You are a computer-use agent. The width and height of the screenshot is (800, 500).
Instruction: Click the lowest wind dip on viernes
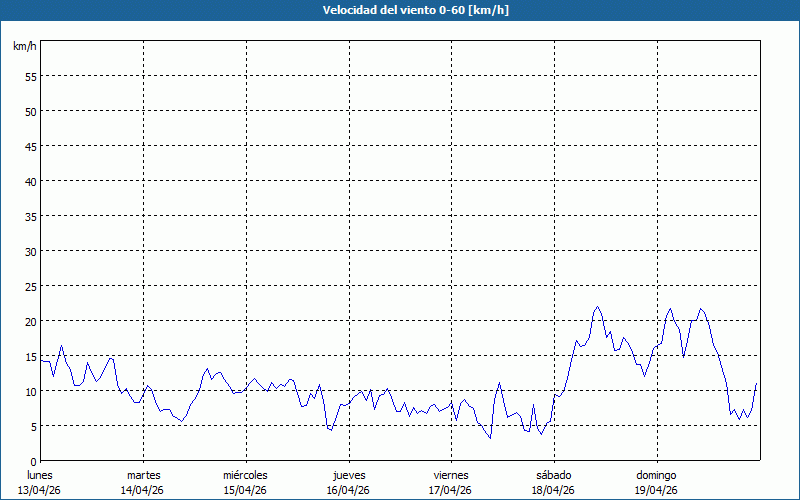(490, 438)
